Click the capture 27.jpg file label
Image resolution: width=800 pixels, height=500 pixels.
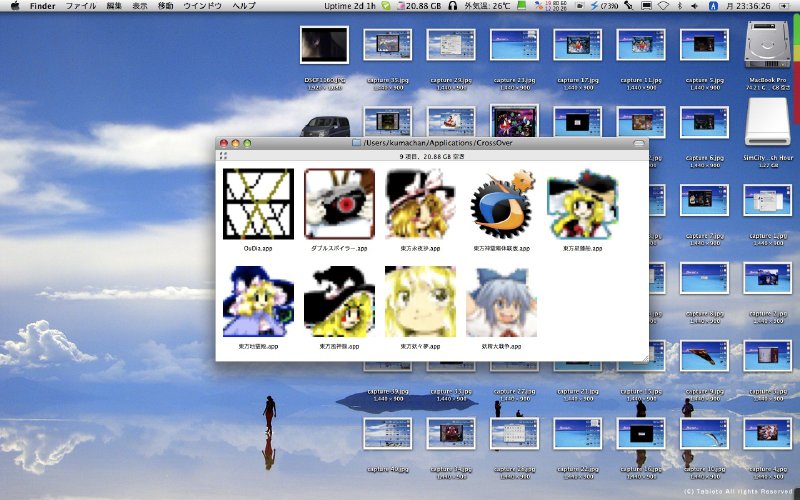click(514, 391)
